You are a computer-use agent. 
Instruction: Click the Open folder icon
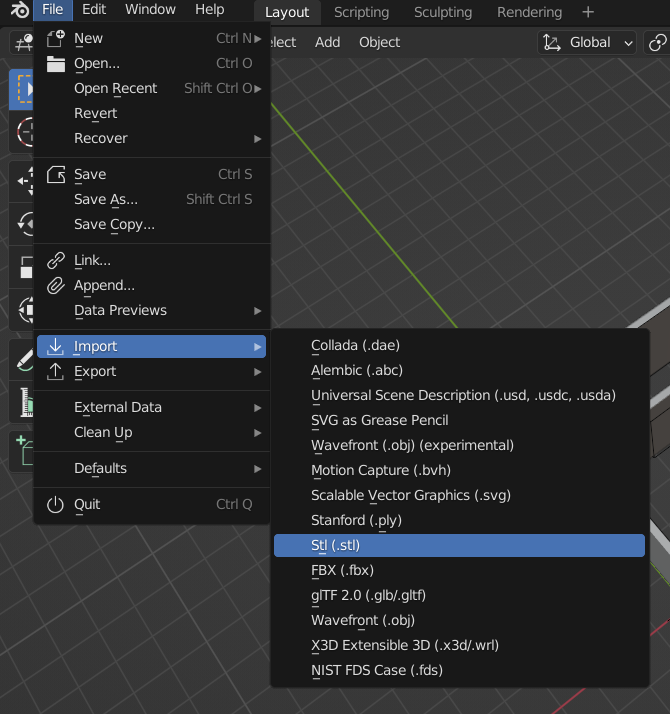click(56, 63)
